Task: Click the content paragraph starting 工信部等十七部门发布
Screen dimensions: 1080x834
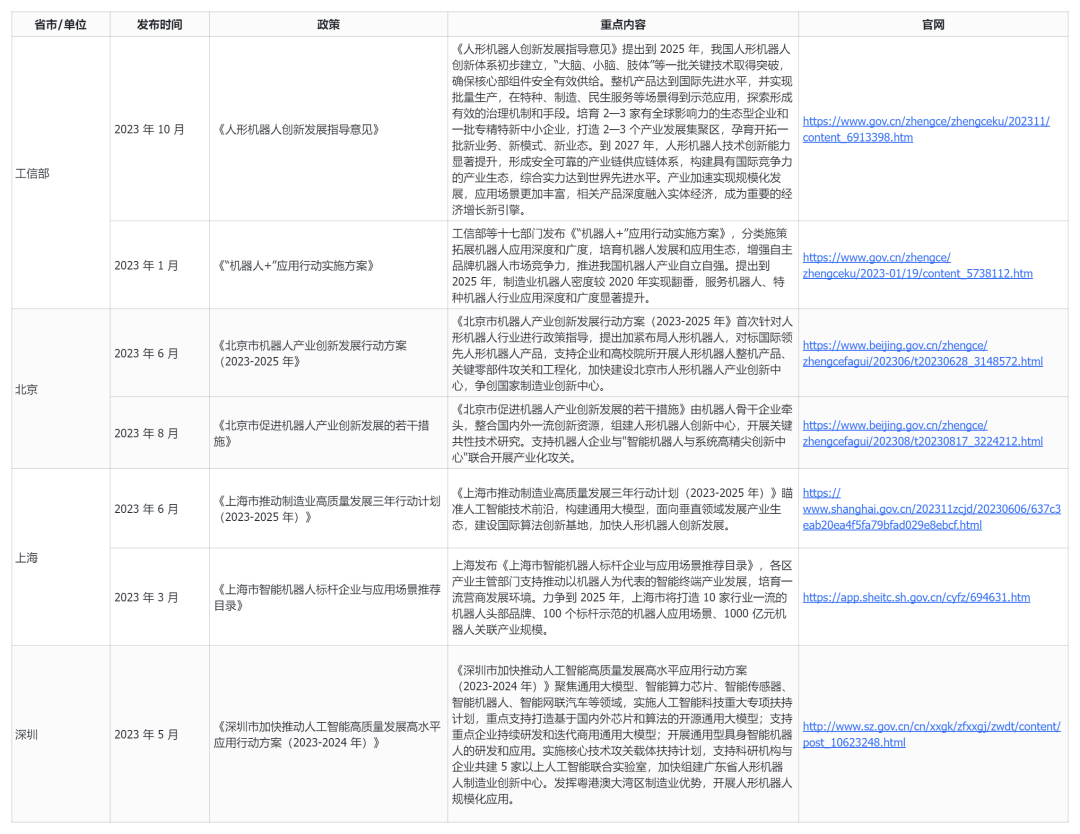Action: click(622, 266)
